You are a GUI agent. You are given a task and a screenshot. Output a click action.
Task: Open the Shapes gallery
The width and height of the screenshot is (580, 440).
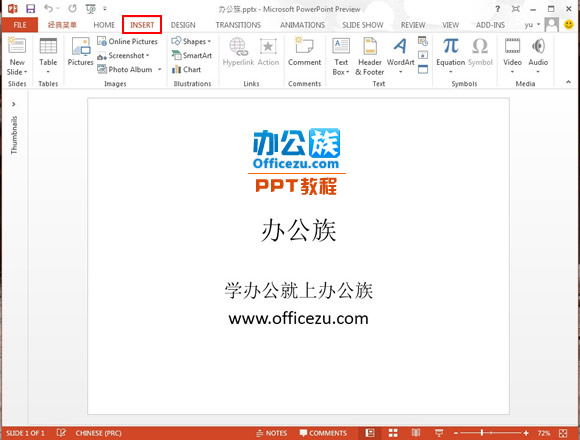pos(191,41)
